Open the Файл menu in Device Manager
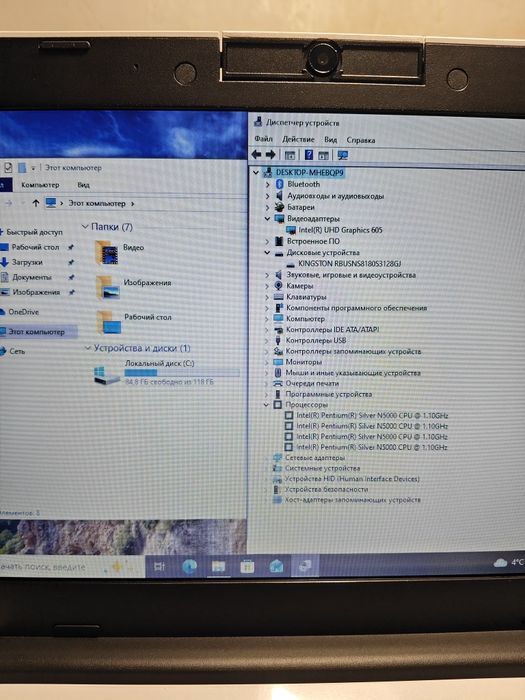The width and height of the screenshot is (525, 700). point(263,139)
